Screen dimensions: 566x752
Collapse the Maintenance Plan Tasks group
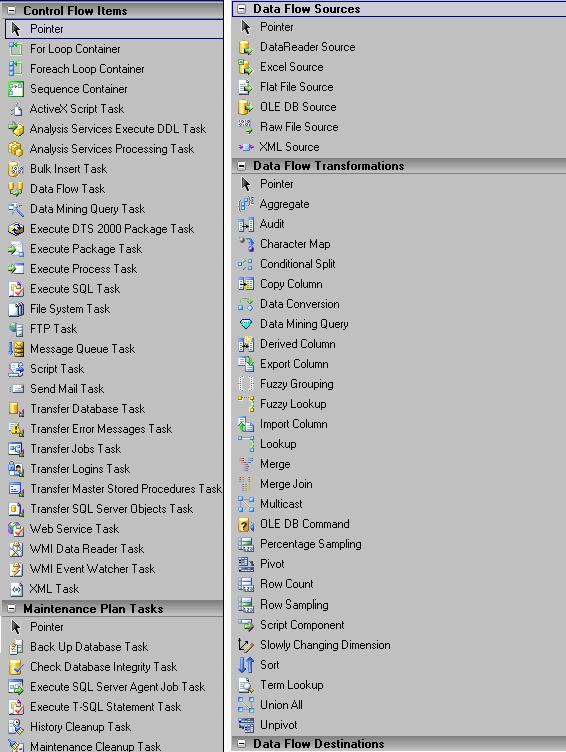click(x=12, y=609)
